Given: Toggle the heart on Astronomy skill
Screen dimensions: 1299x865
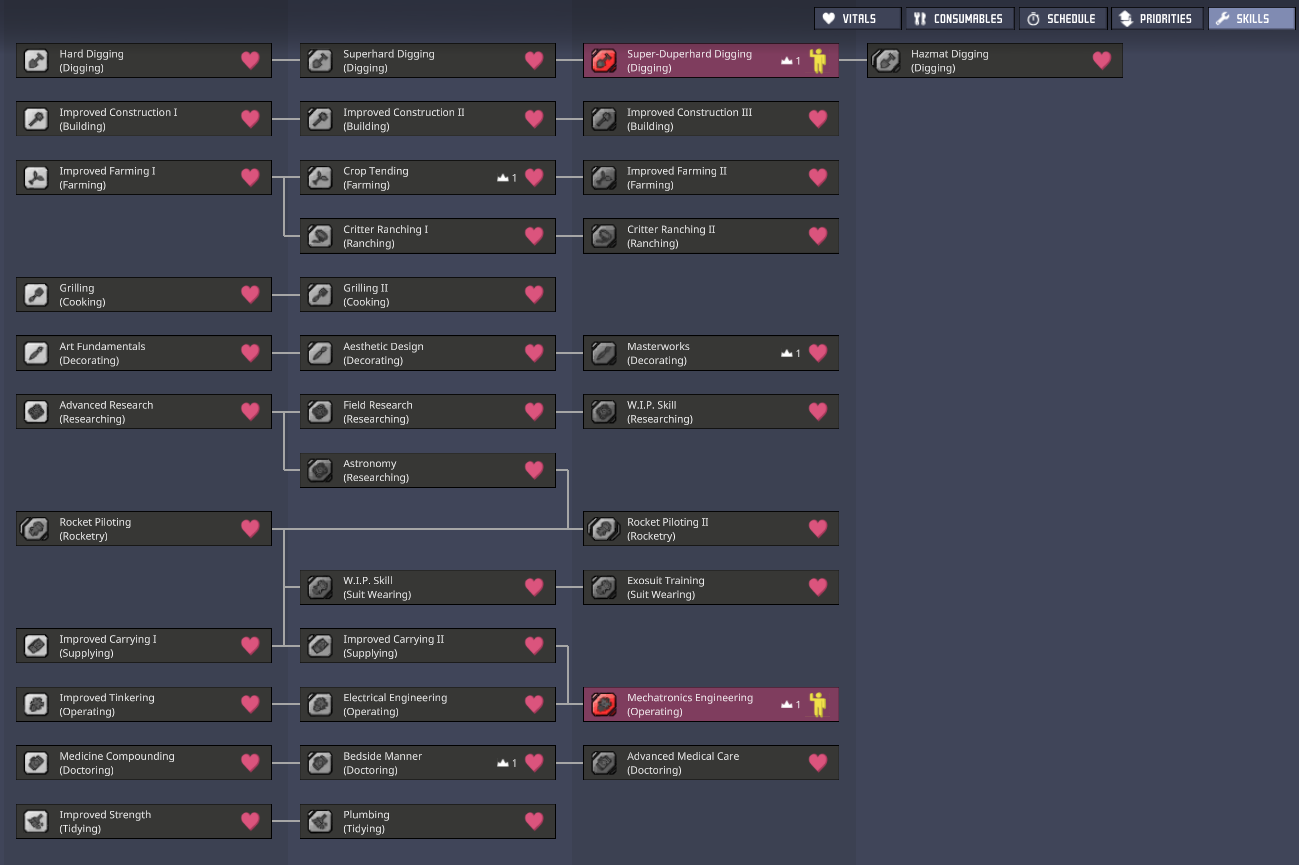Looking at the screenshot, I should (x=534, y=470).
